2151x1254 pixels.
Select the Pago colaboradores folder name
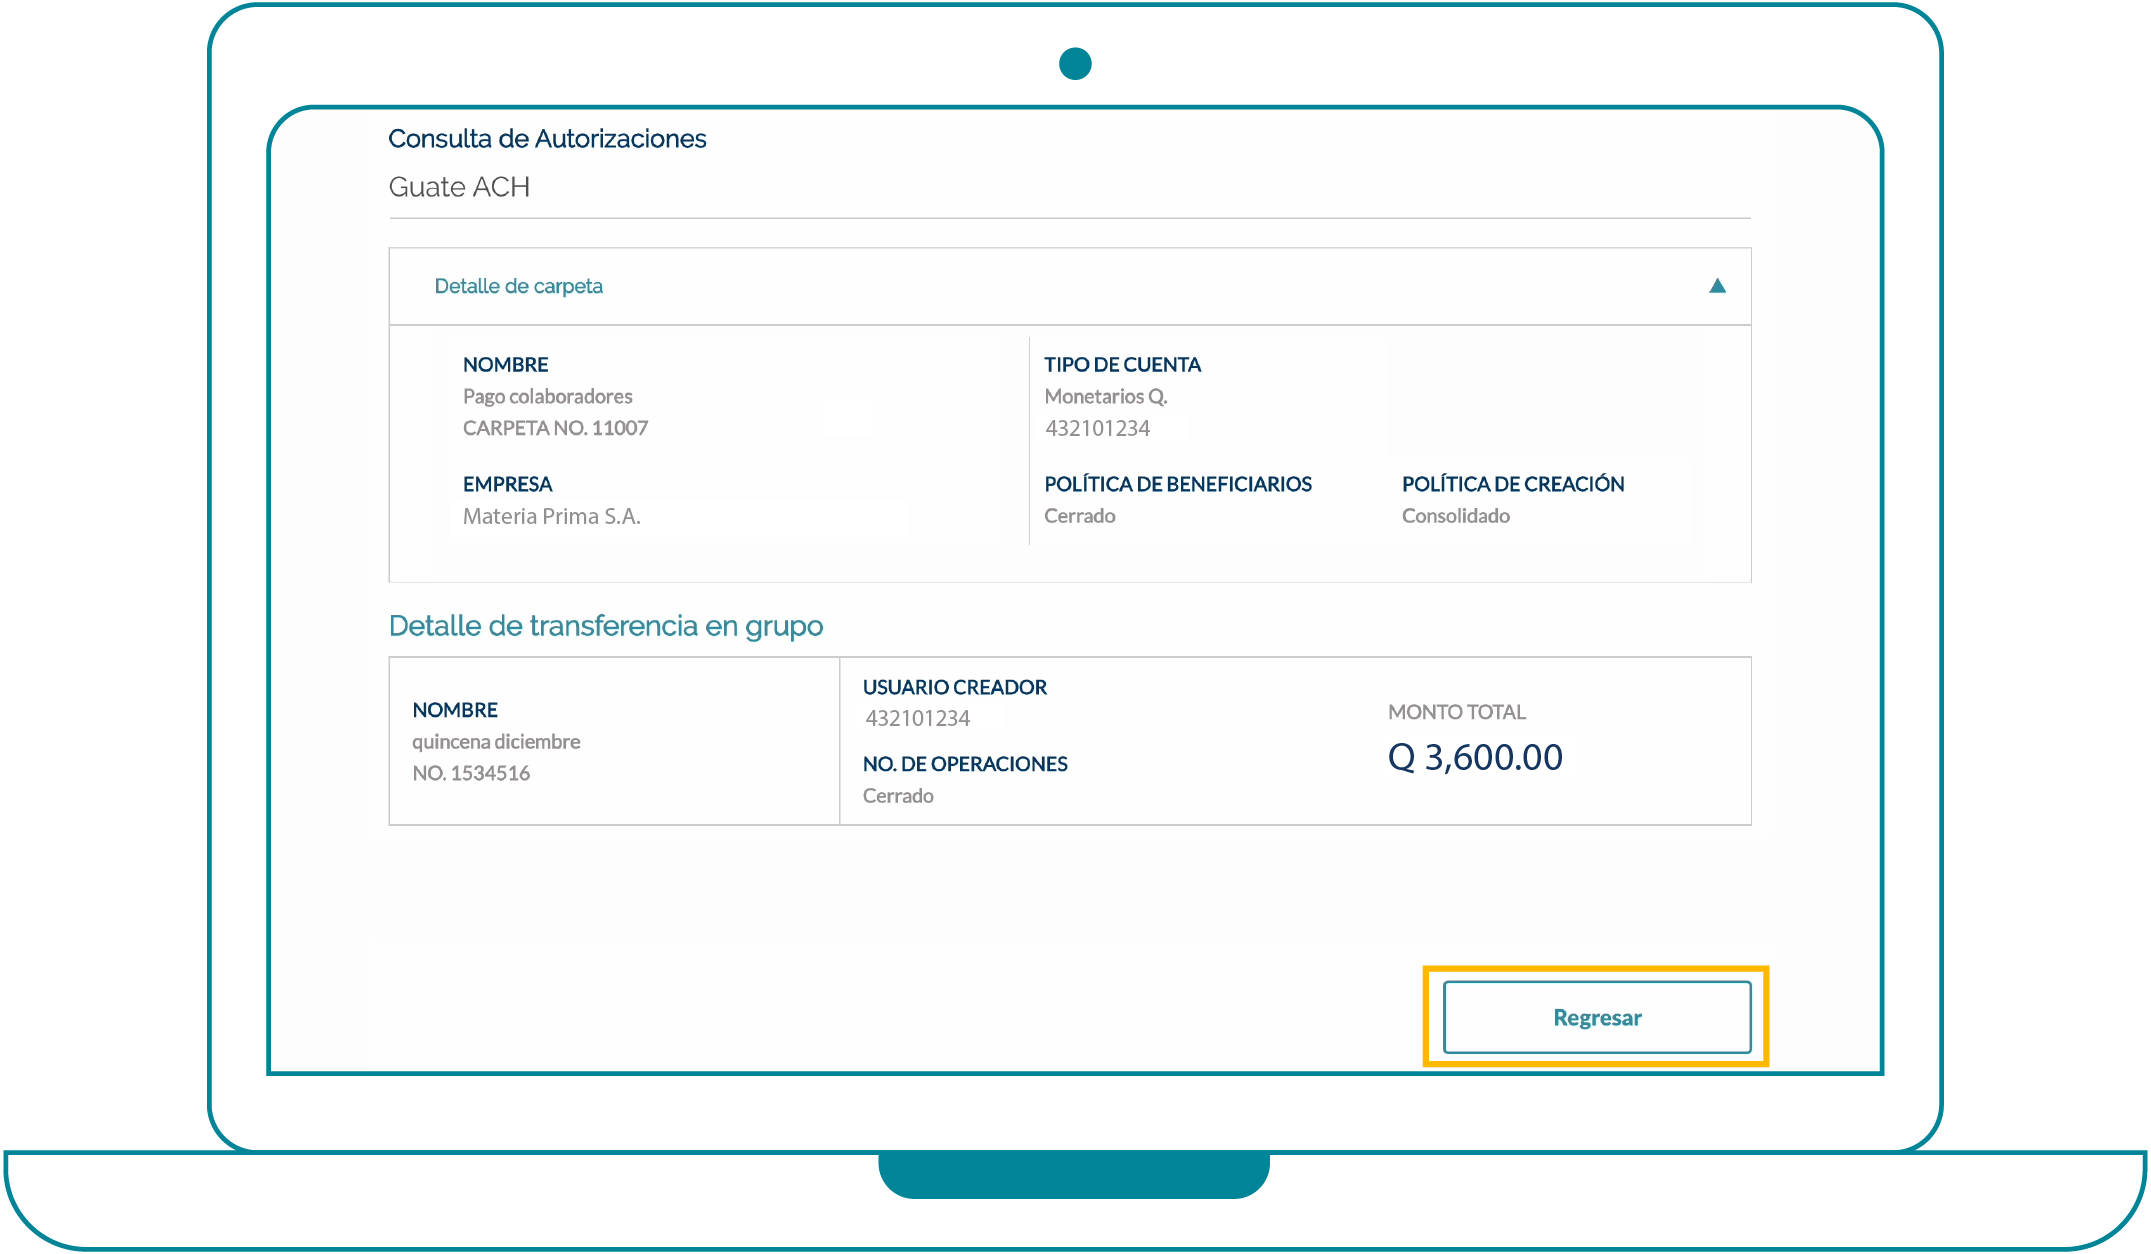(547, 396)
